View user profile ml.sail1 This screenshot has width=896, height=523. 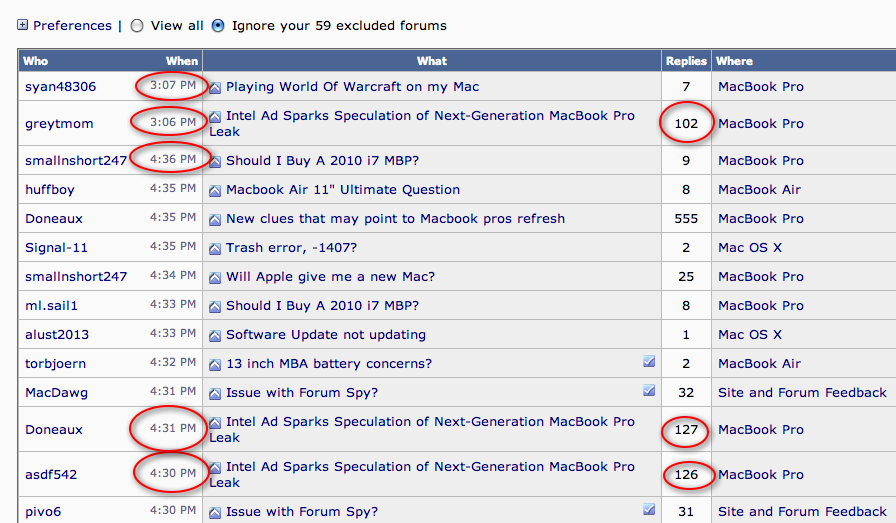tap(51, 306)
